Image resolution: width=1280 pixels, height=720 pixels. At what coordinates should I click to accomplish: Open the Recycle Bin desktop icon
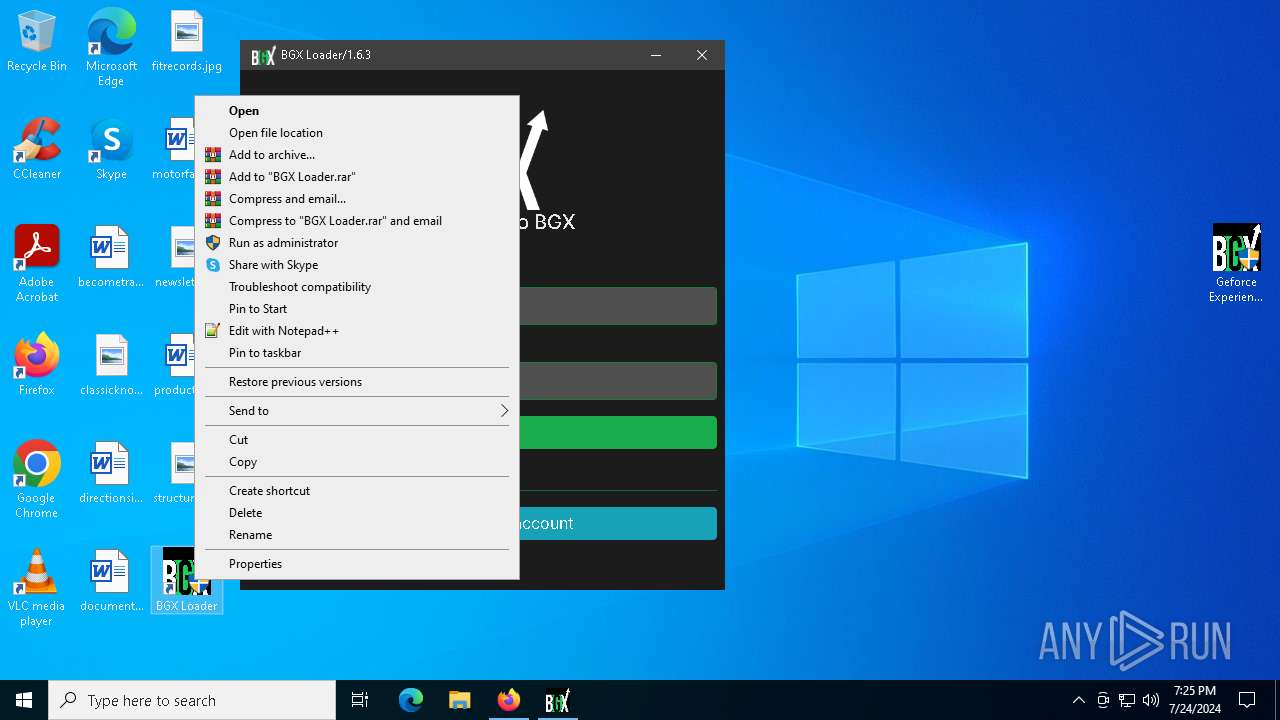37,42
